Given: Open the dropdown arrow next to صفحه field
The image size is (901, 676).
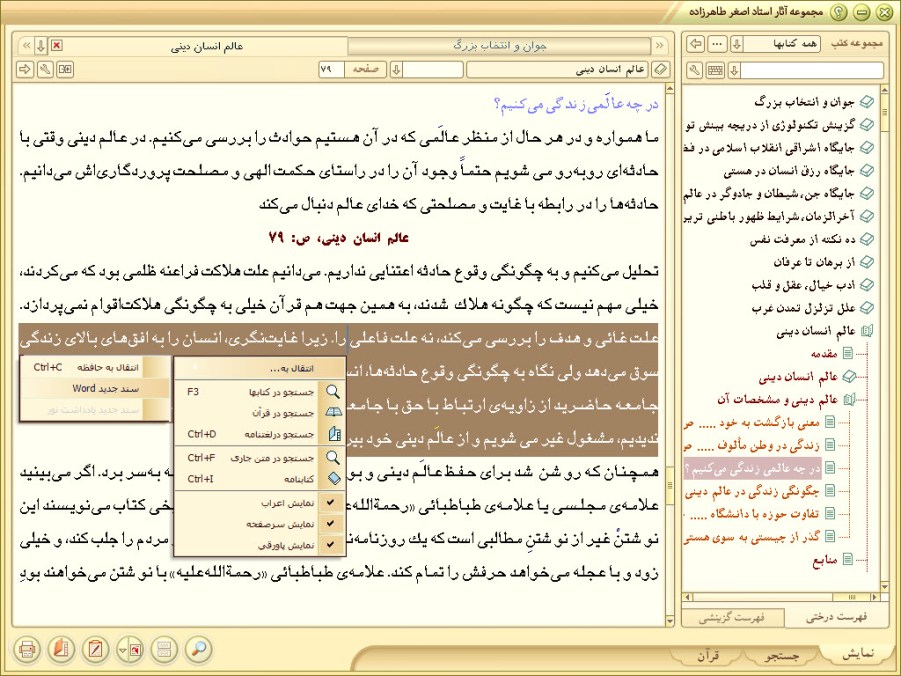Looking at the screenshot, I should point(396,70).
